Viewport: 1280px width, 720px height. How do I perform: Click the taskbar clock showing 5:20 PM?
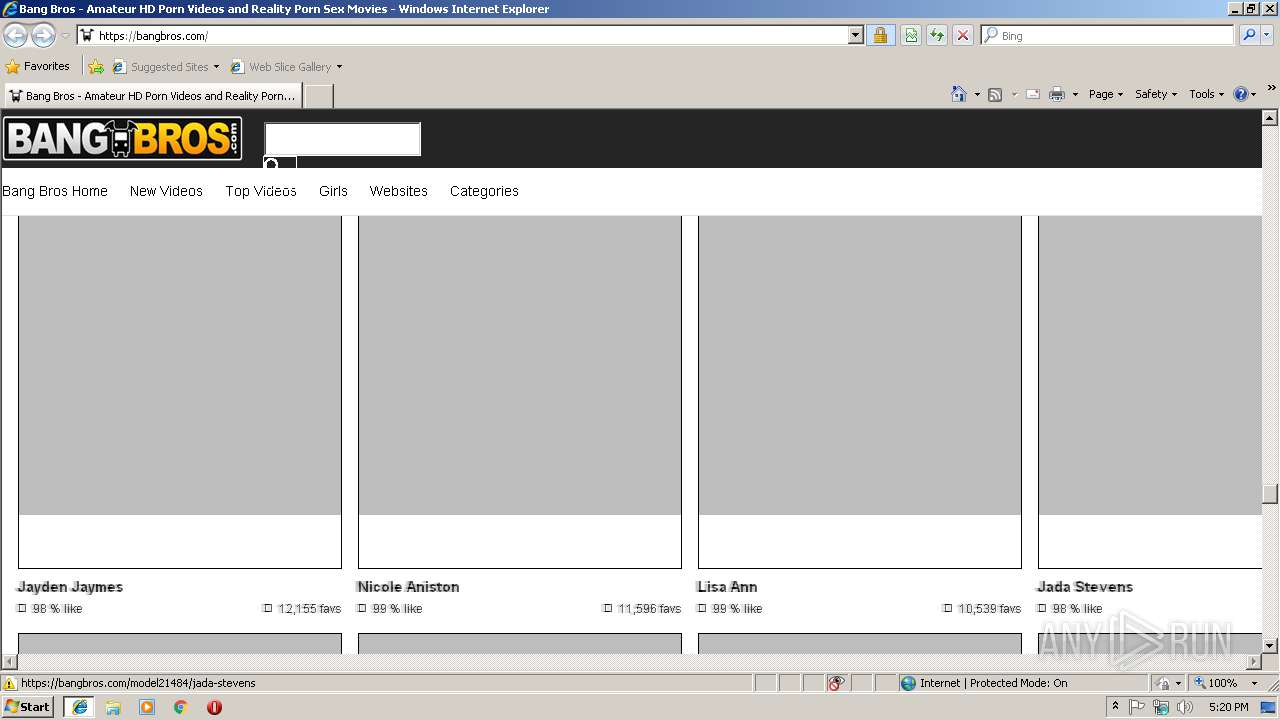1228,707
